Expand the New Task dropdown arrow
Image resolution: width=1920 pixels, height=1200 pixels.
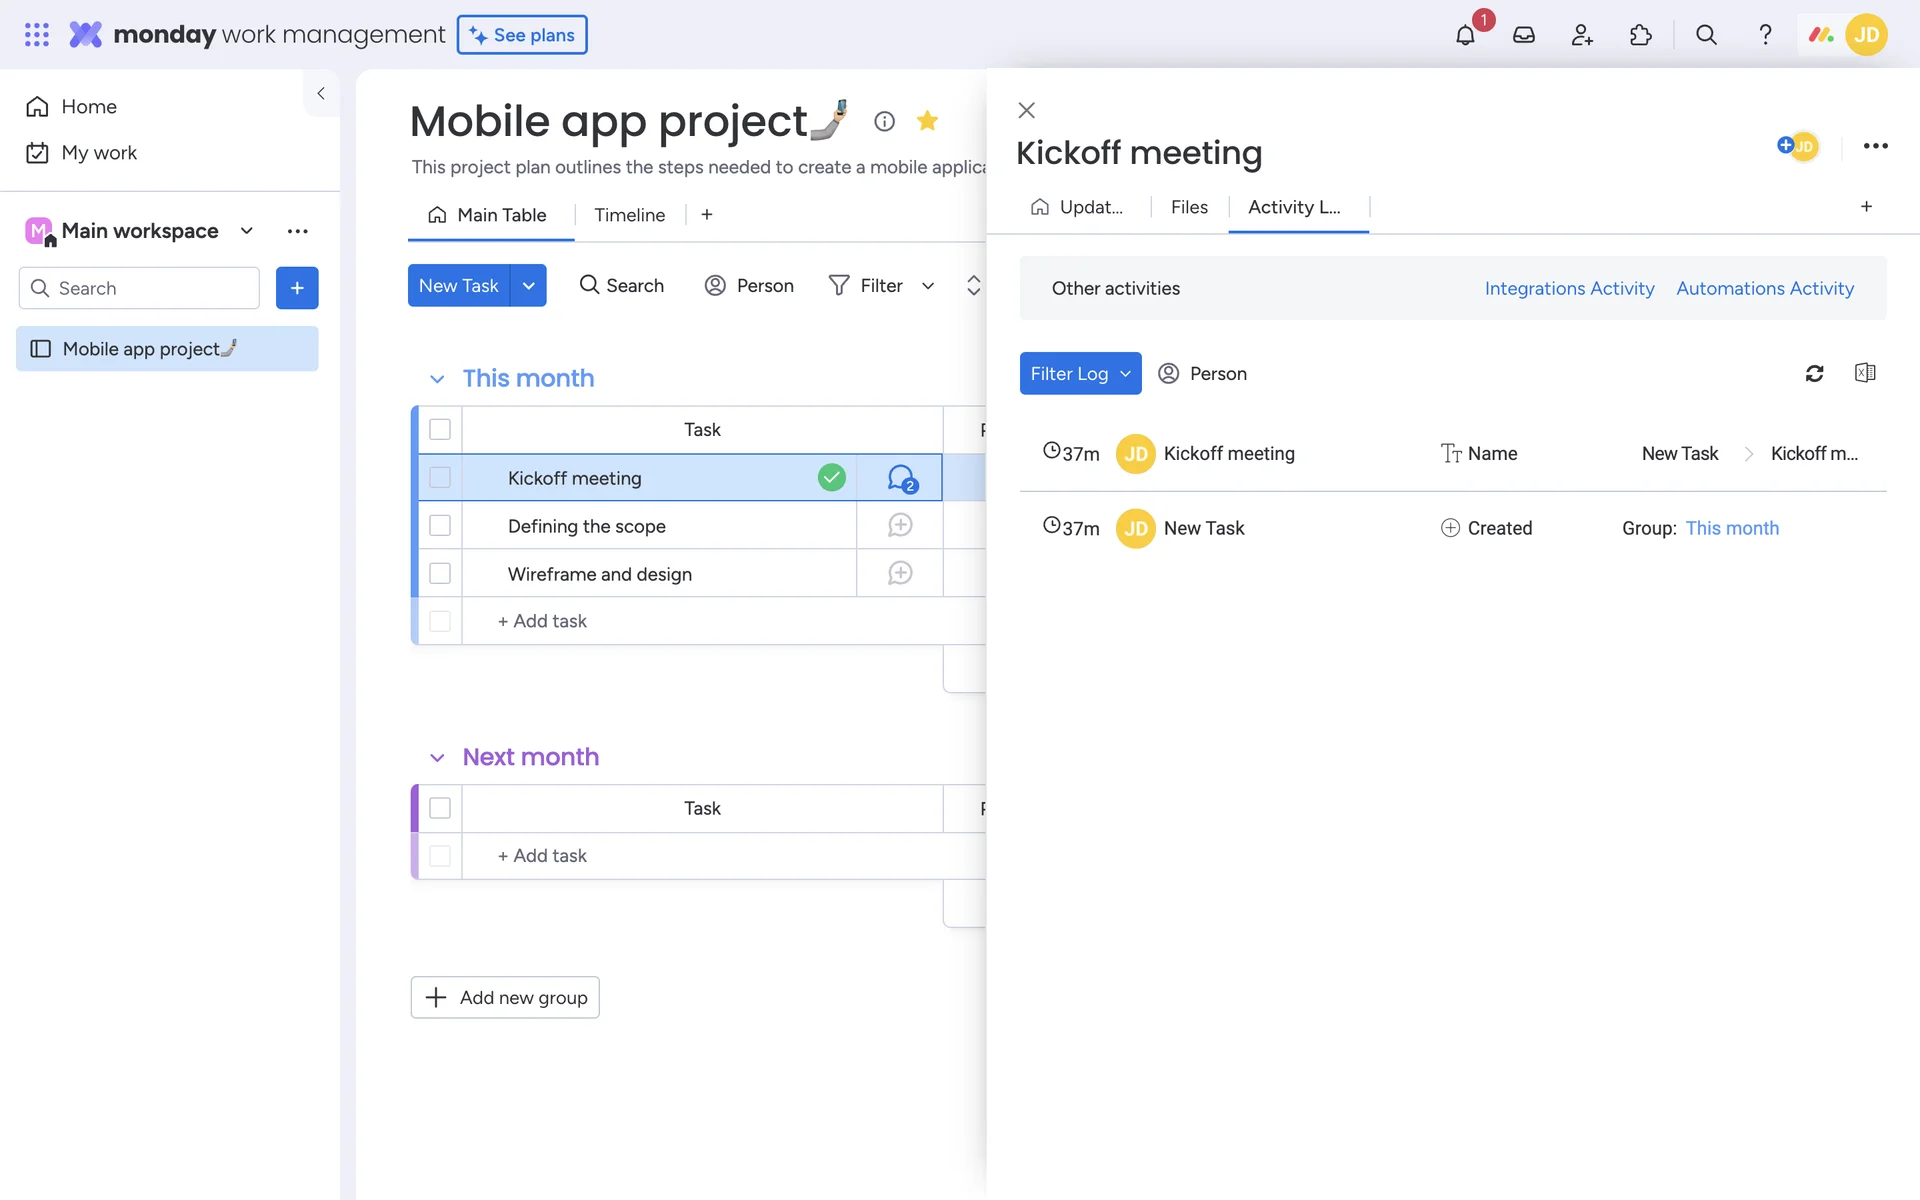528,286
